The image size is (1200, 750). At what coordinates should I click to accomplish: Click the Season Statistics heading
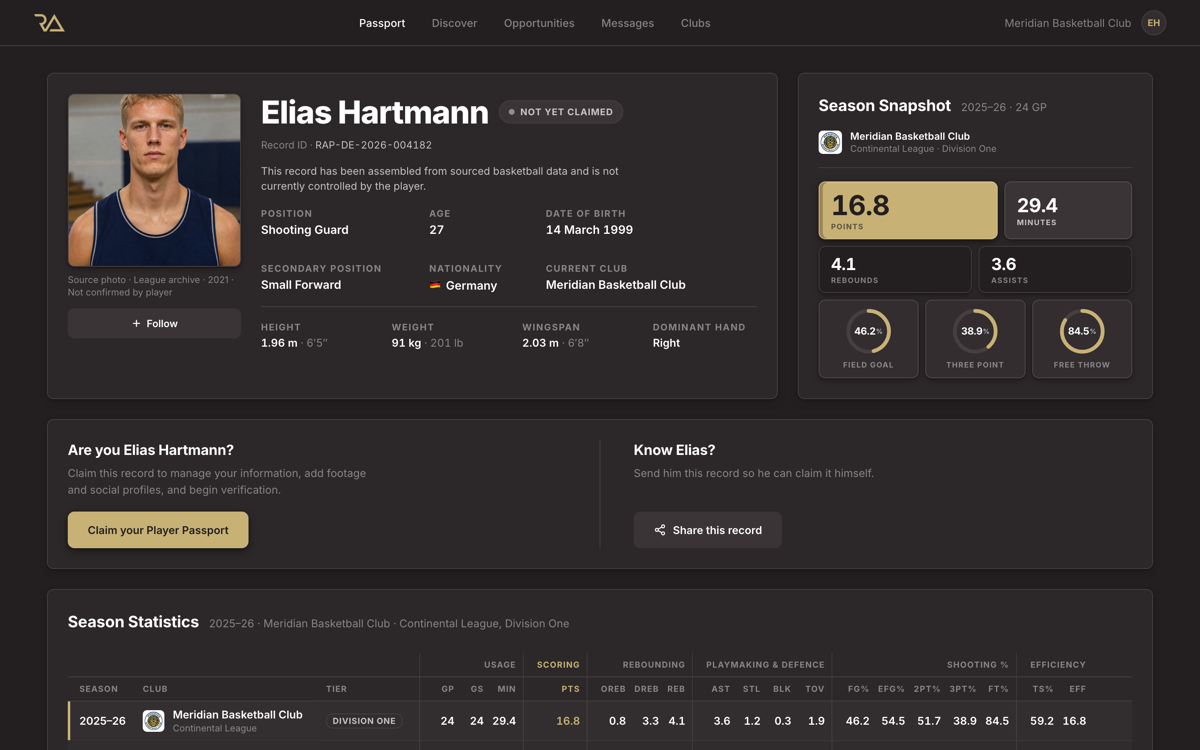click(133, 622)
